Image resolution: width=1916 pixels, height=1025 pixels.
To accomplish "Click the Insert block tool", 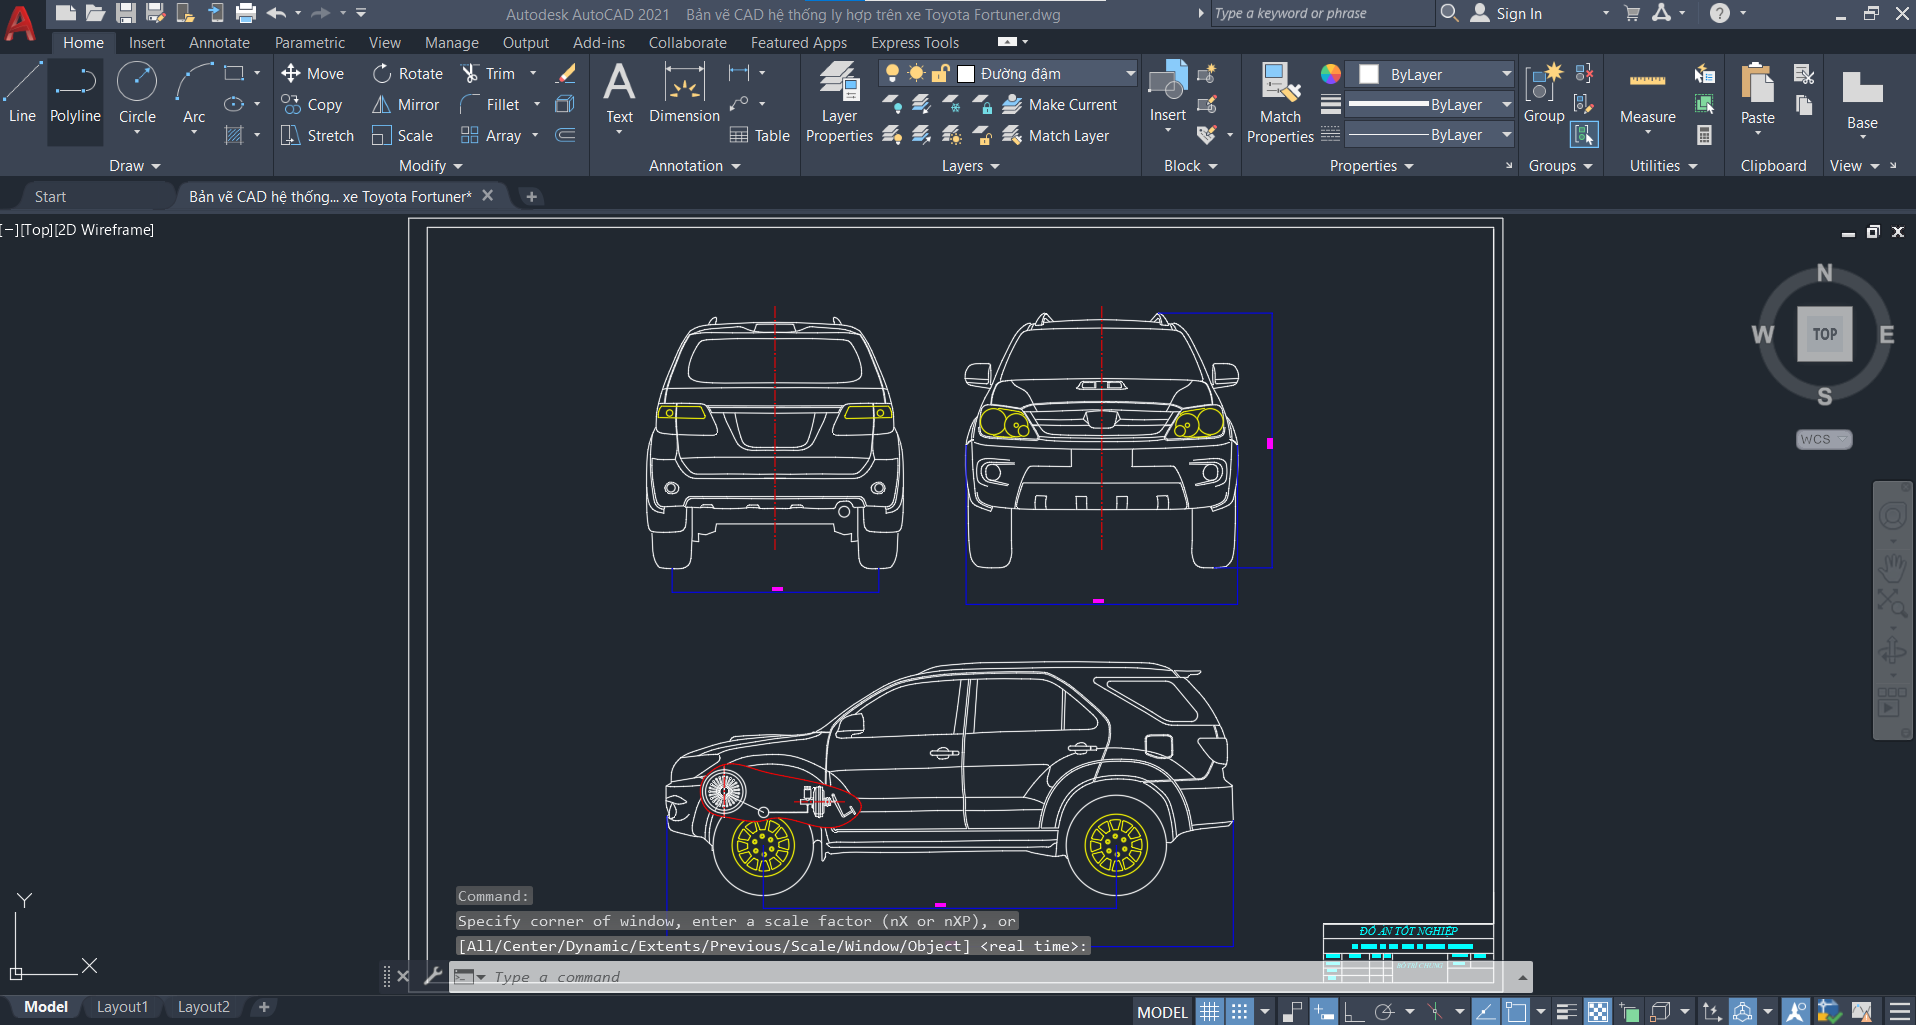I will tap(1167, 93).
